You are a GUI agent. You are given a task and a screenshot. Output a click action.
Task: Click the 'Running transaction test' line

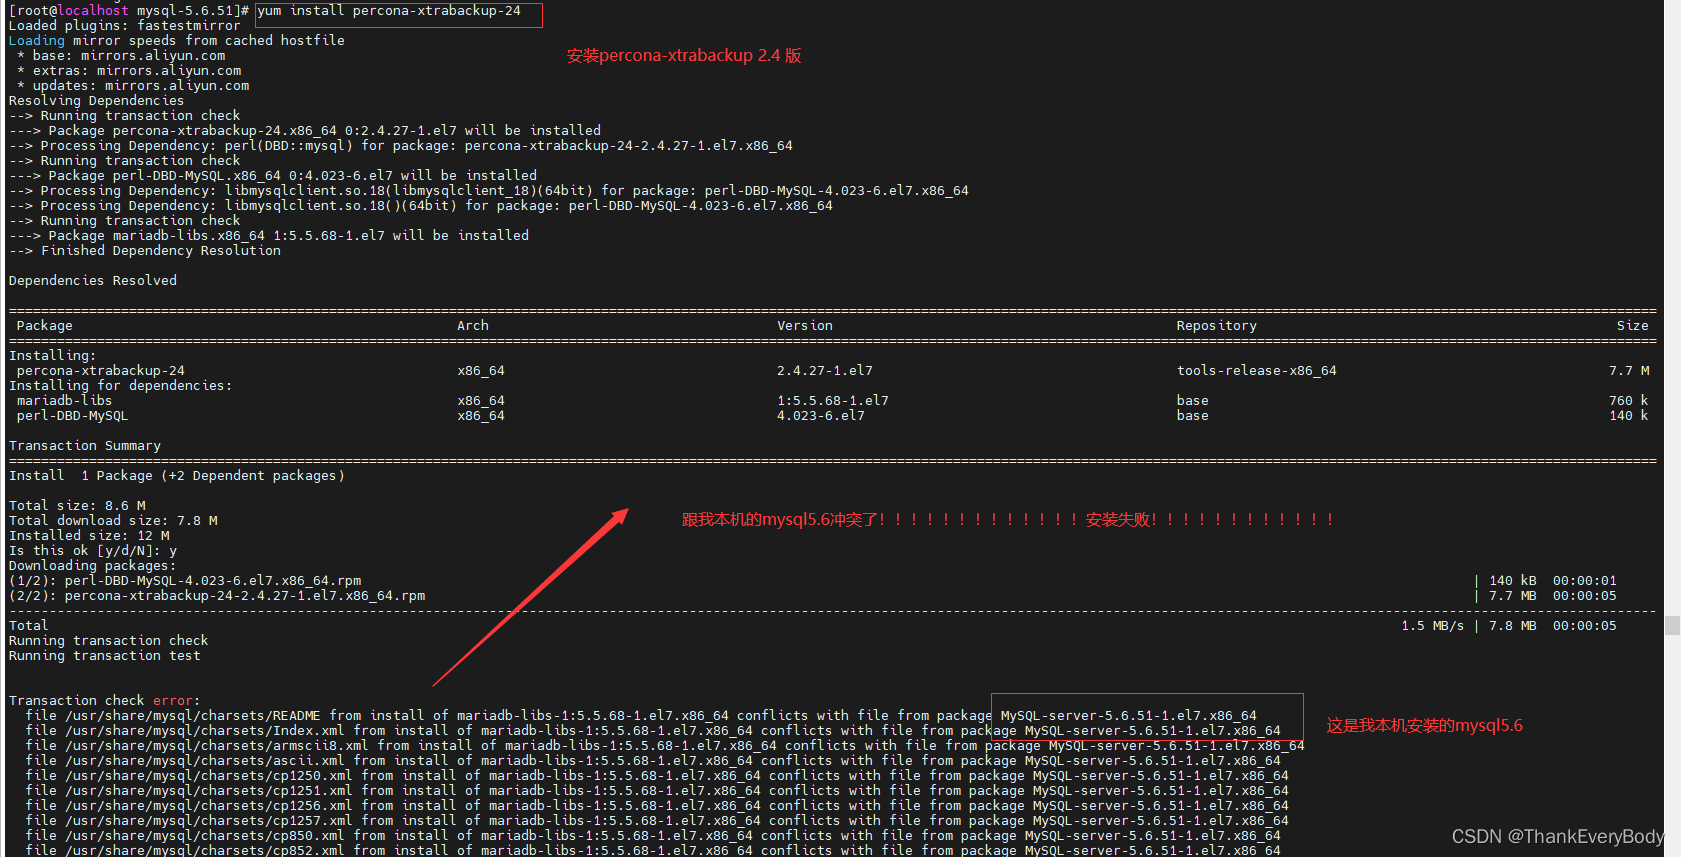pyautogui.click(x=105, y=656)
